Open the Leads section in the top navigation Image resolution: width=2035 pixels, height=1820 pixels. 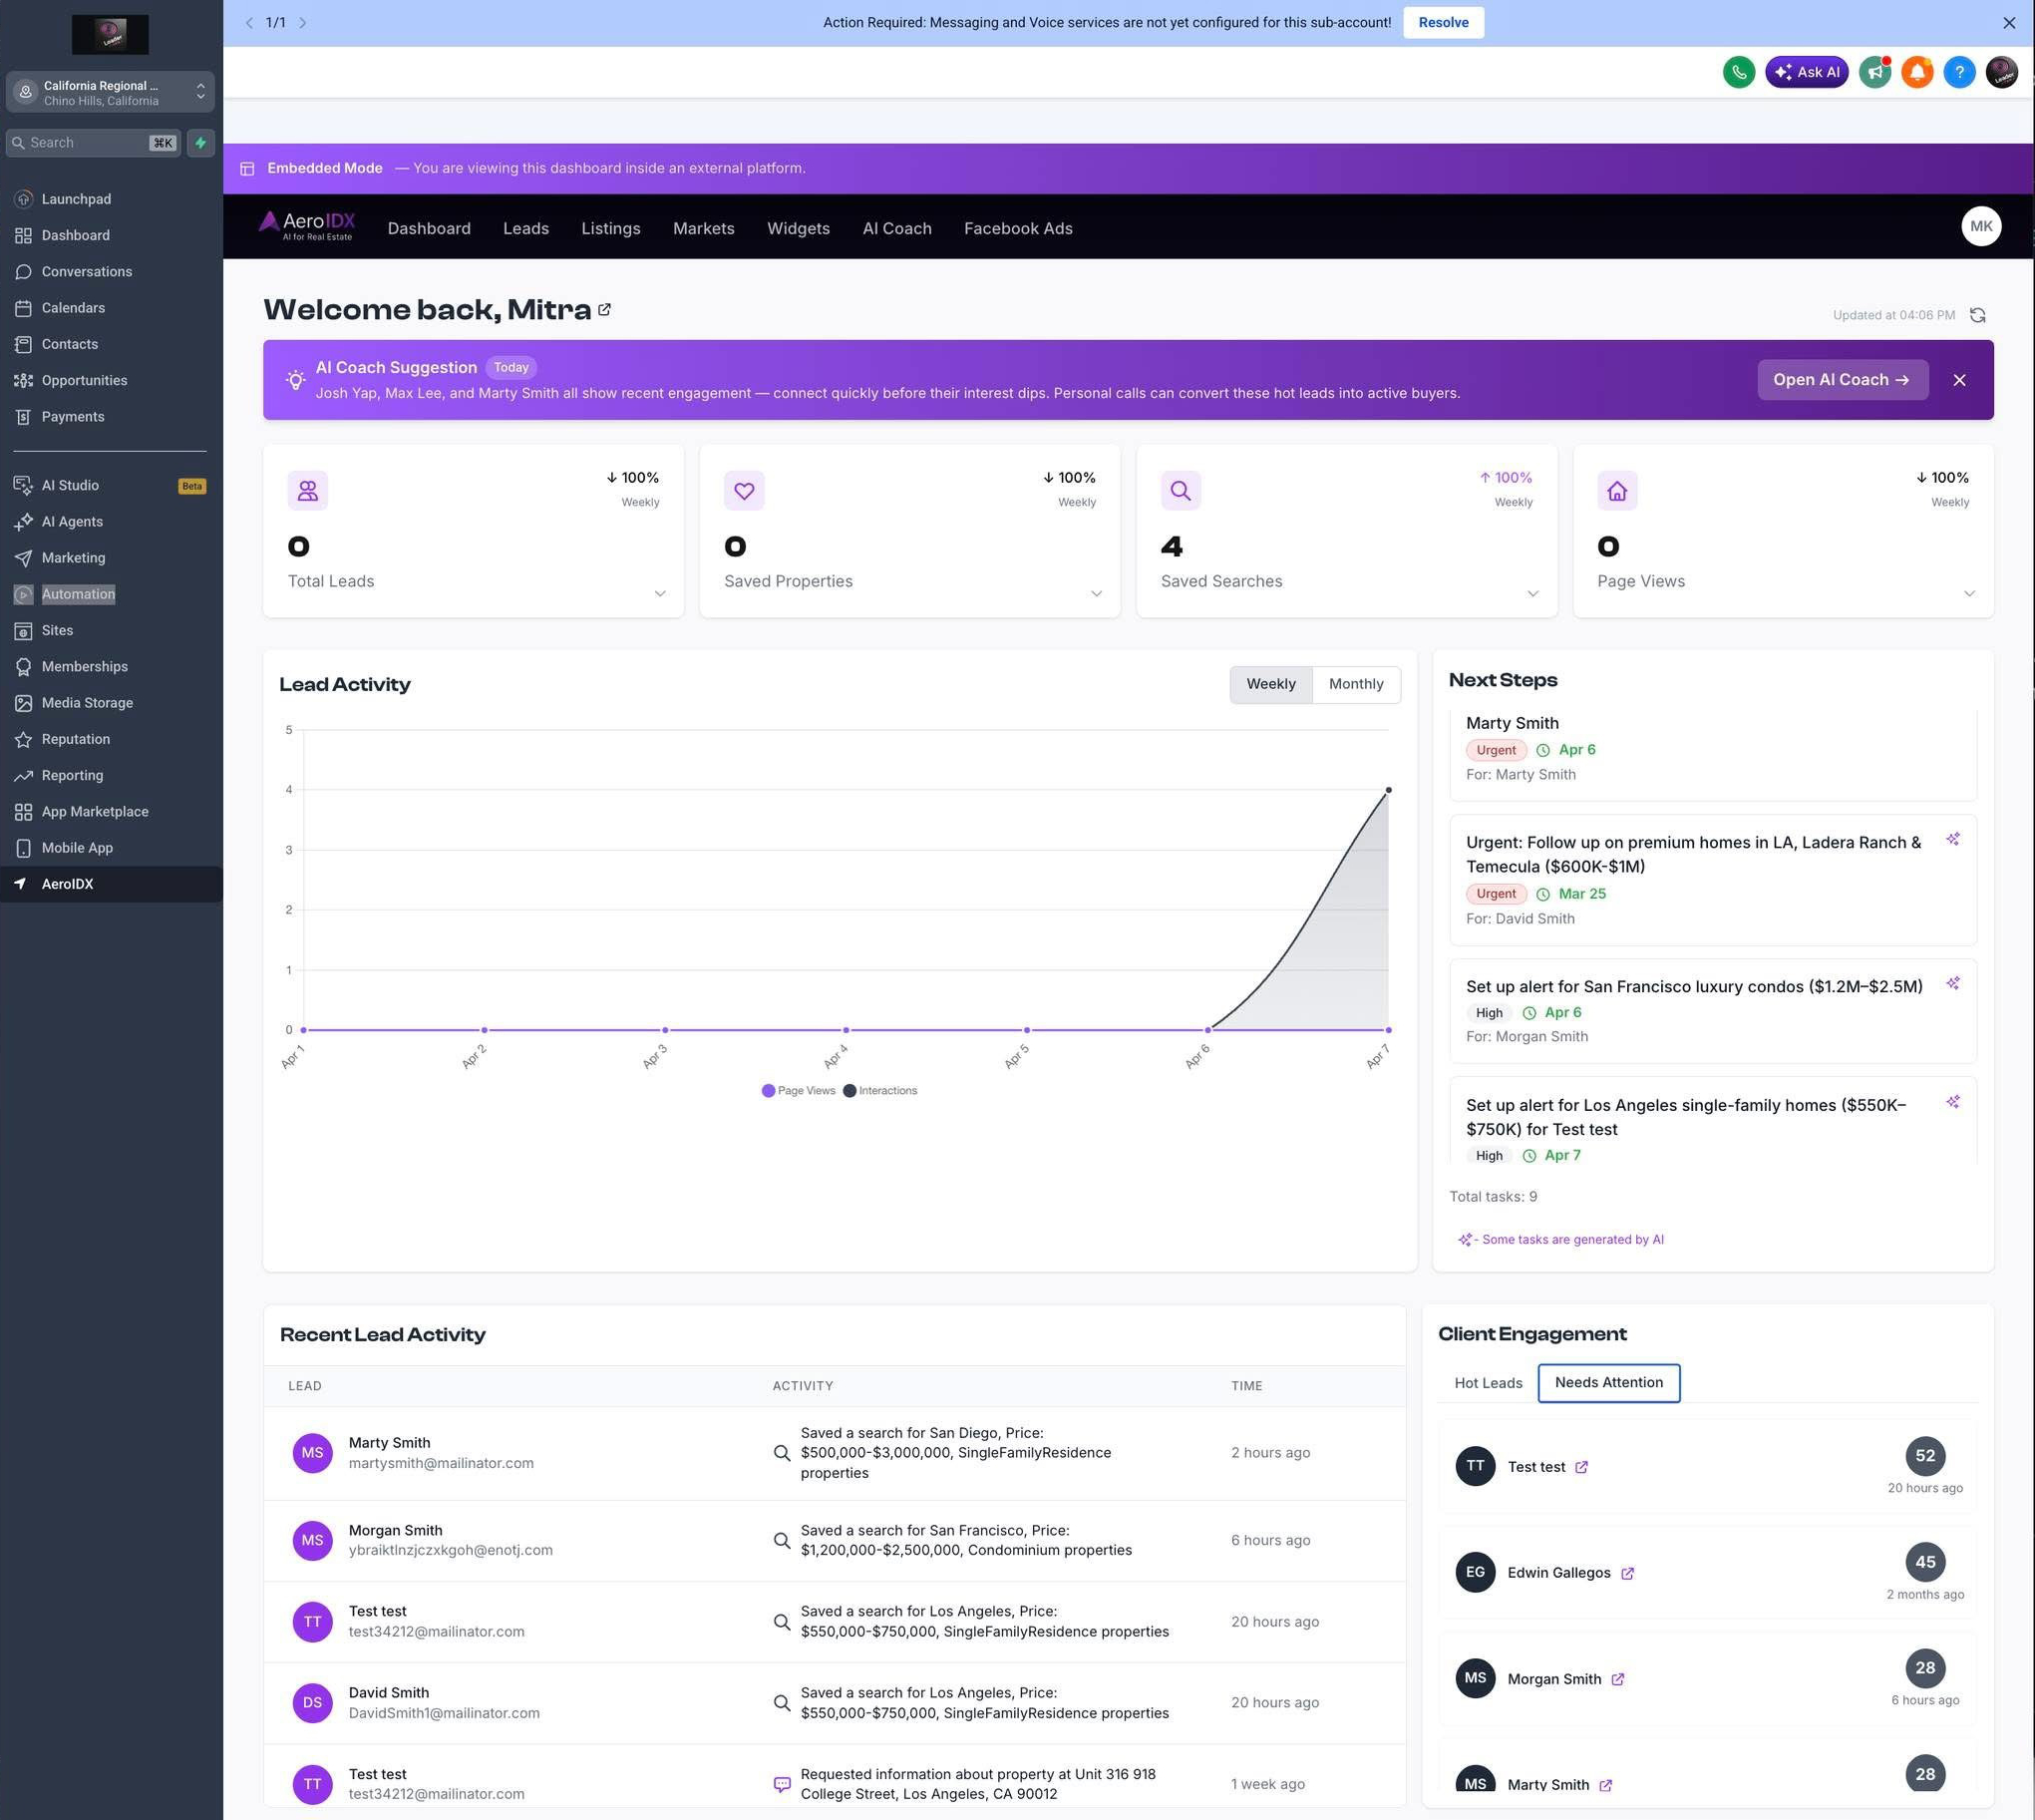(x=526, y=228)
